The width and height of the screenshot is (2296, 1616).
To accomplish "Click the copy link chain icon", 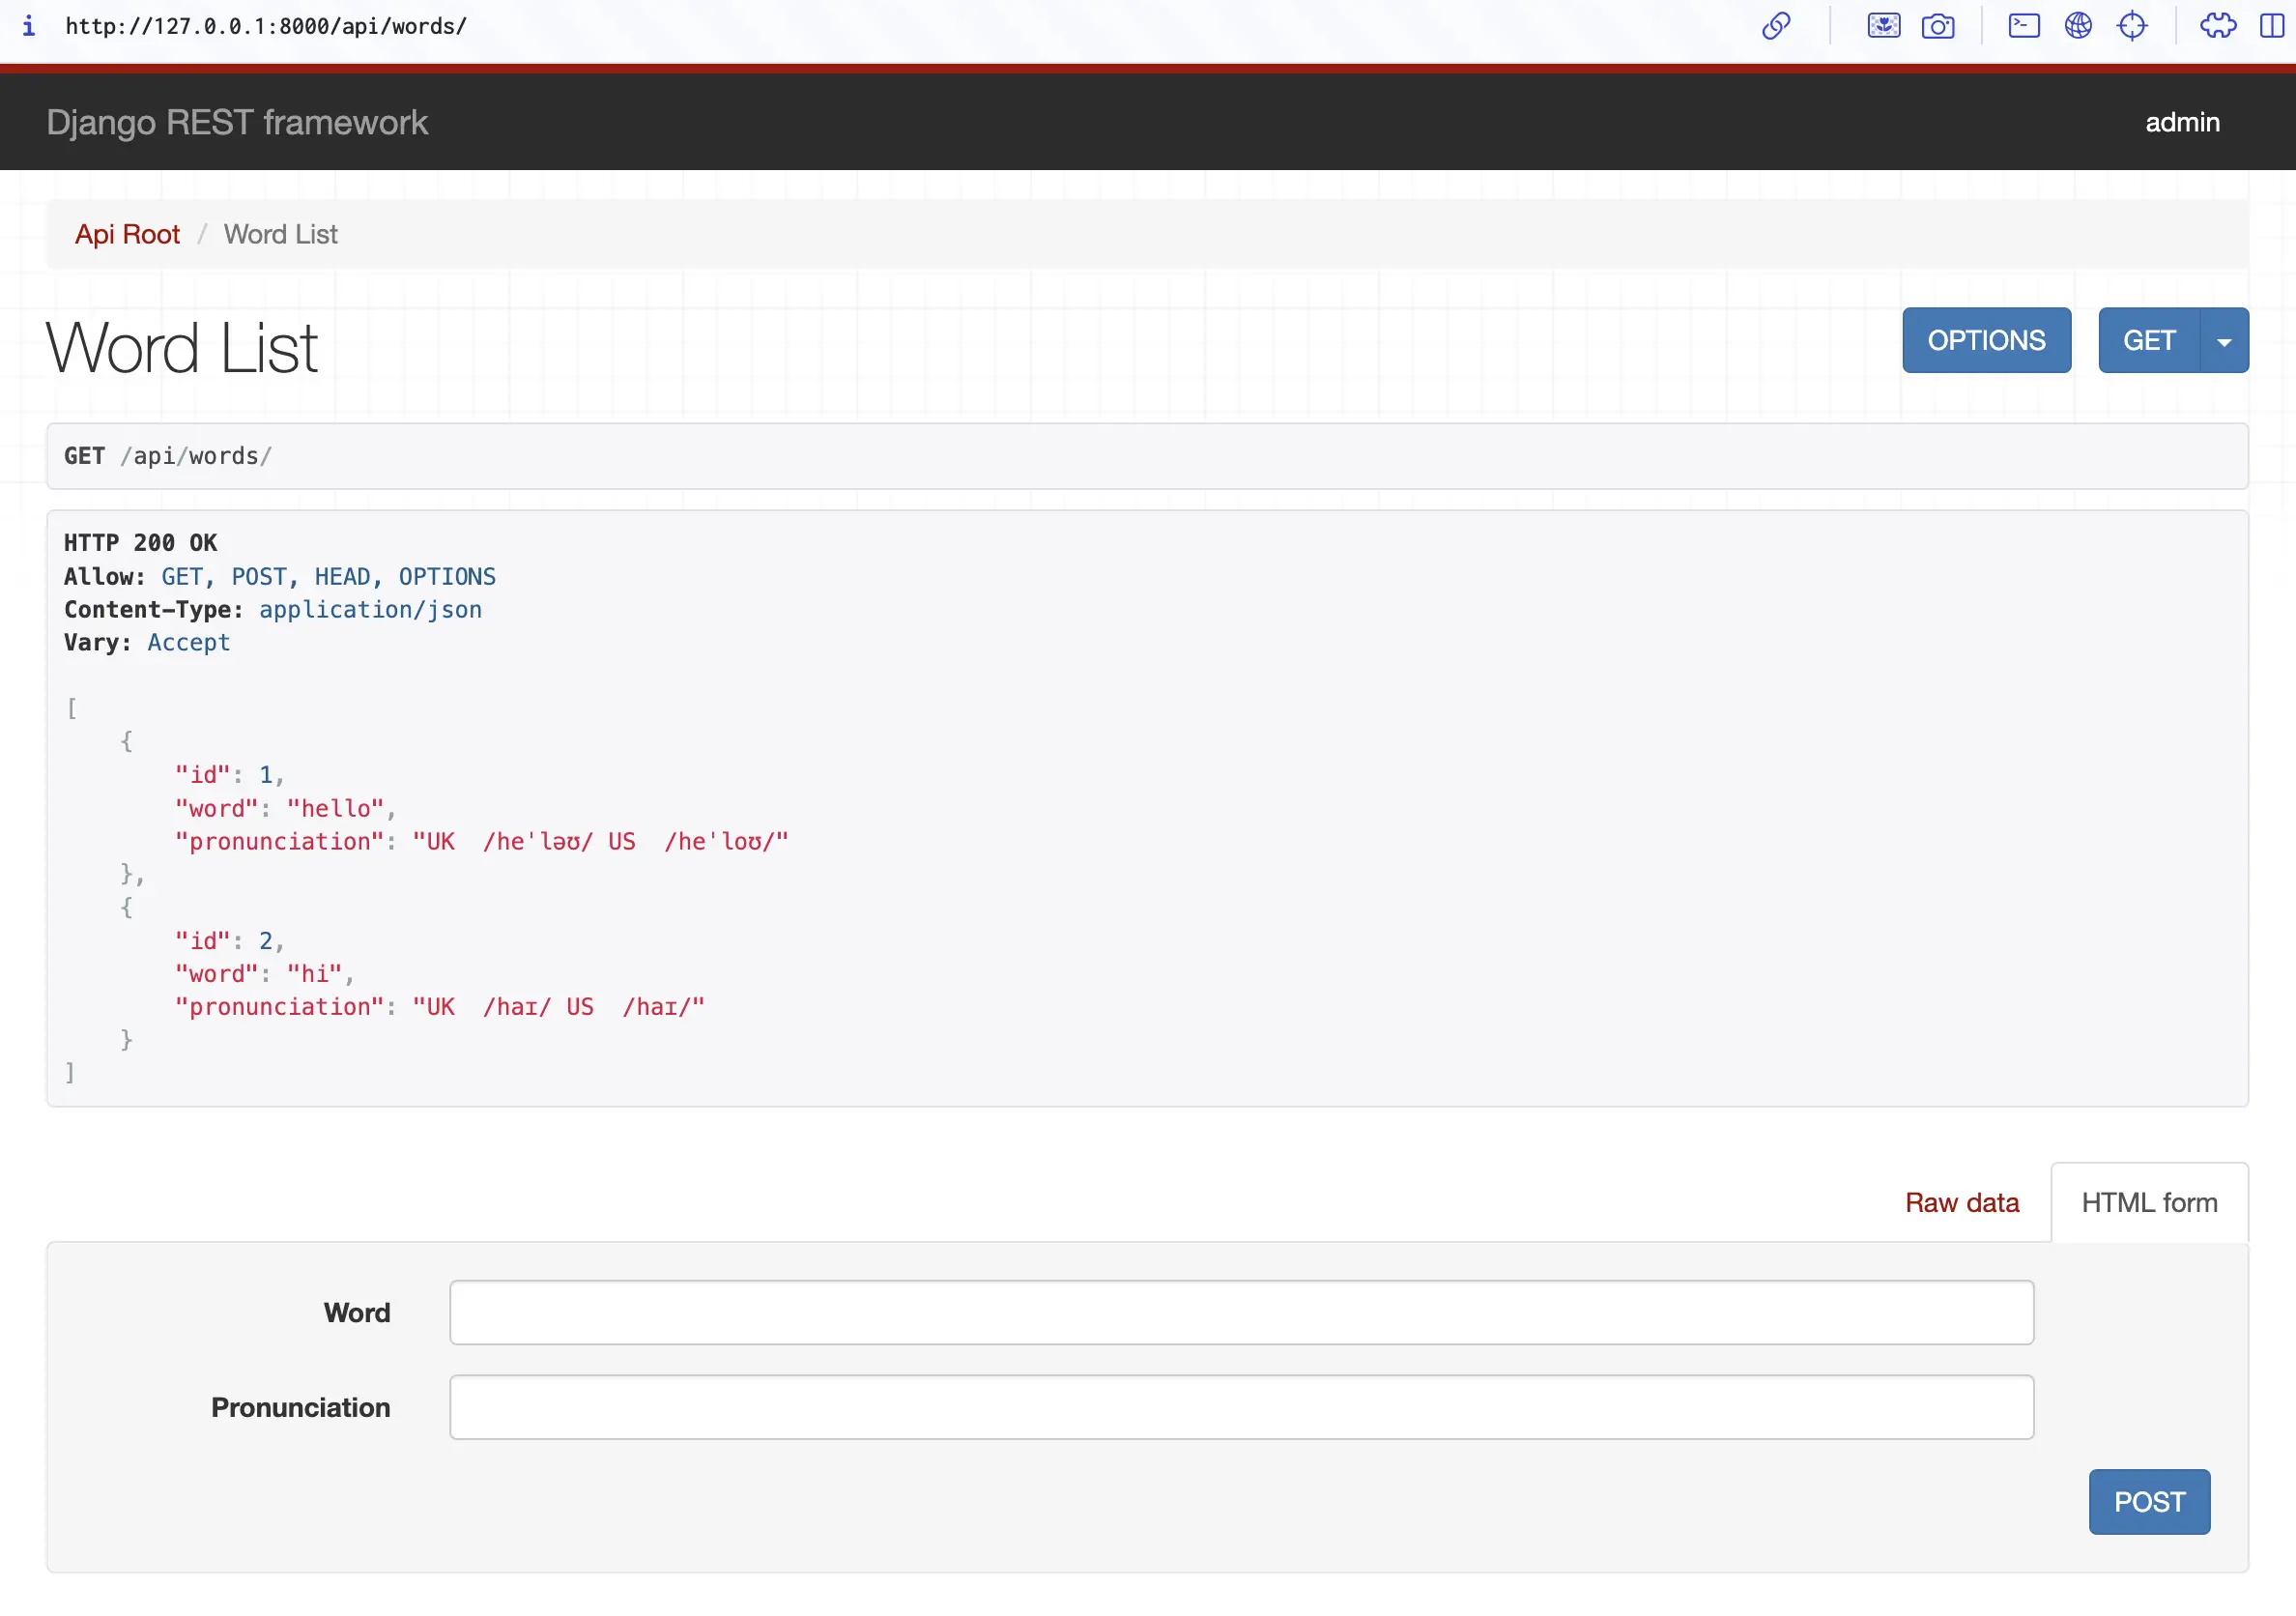I will pos(1775,26).
